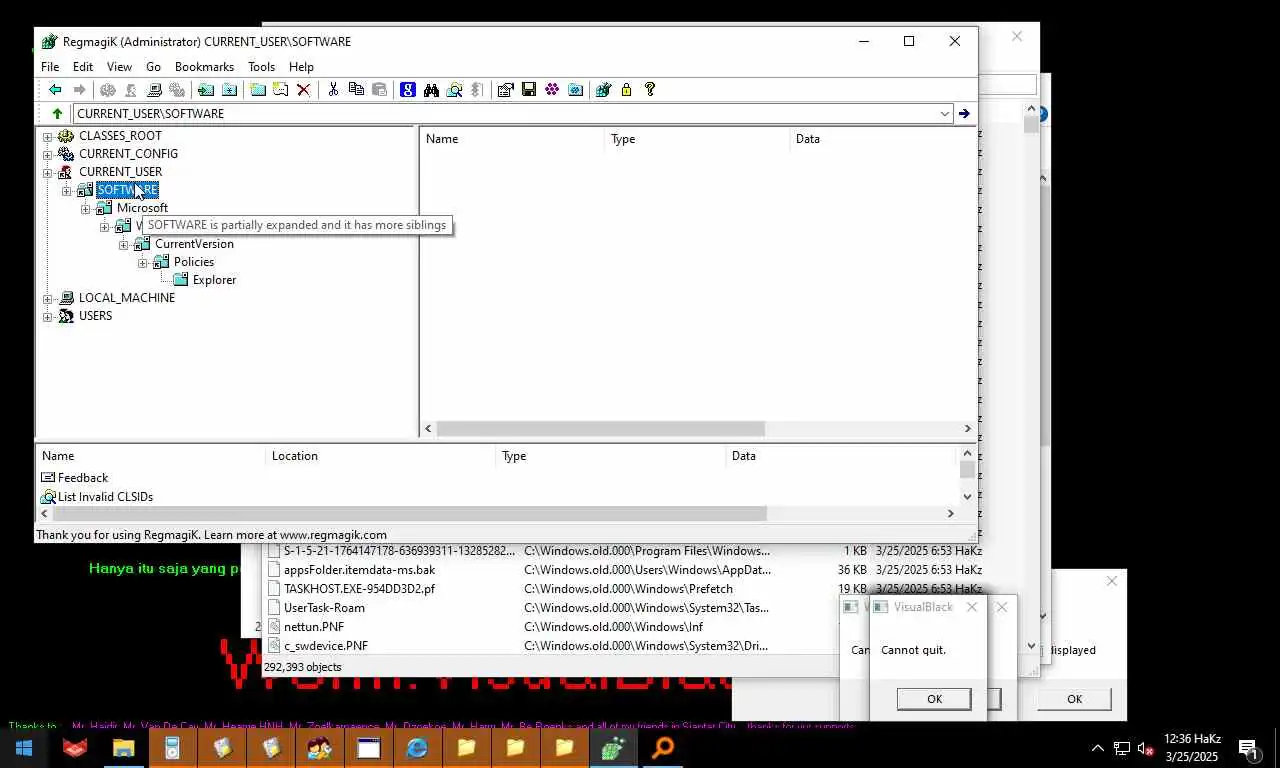Screen dimensions: 1280x768
Task: Select the Explorer registry key
Action: click(x=214, y=280)
